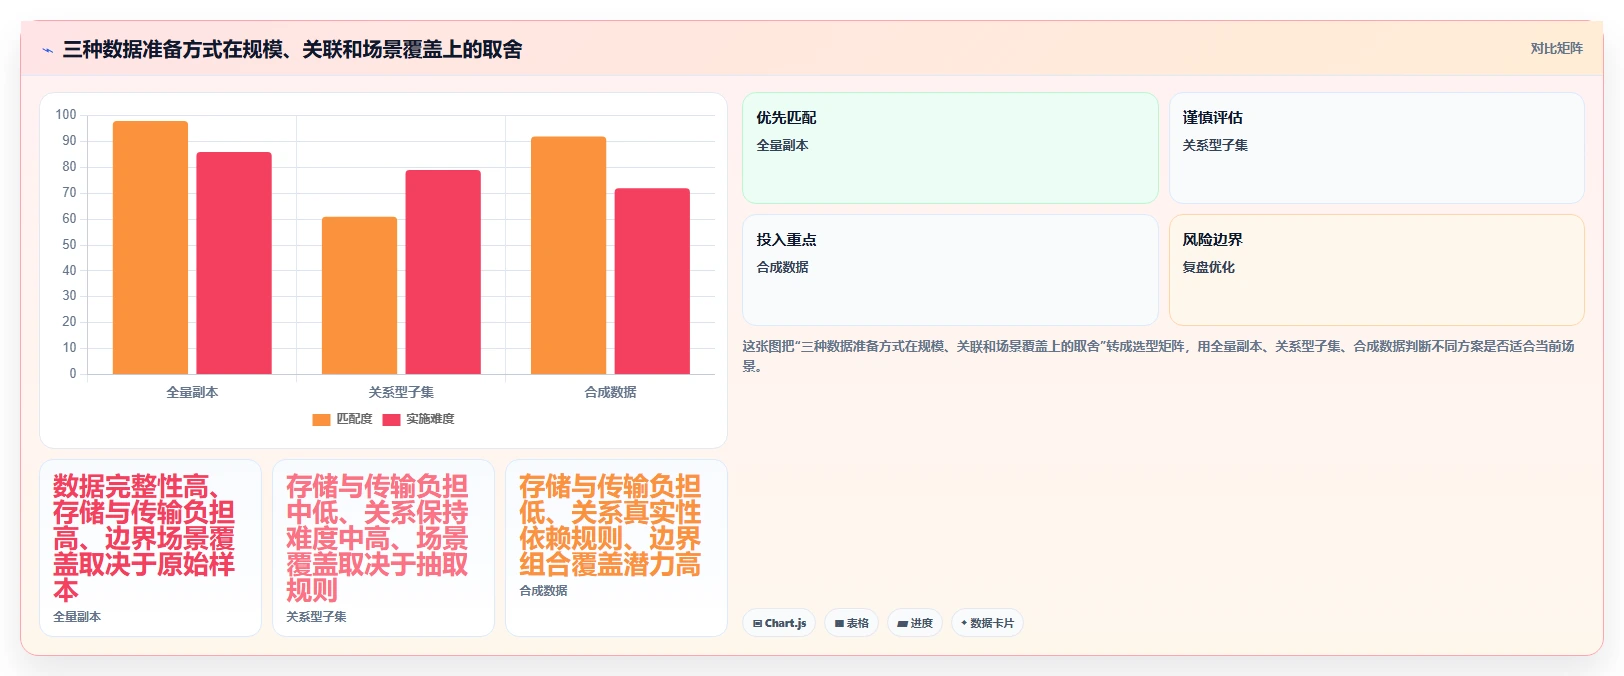1624x676 pixels.
Task: Click the 合成数据 x-axis label
Action: [610, 392]
